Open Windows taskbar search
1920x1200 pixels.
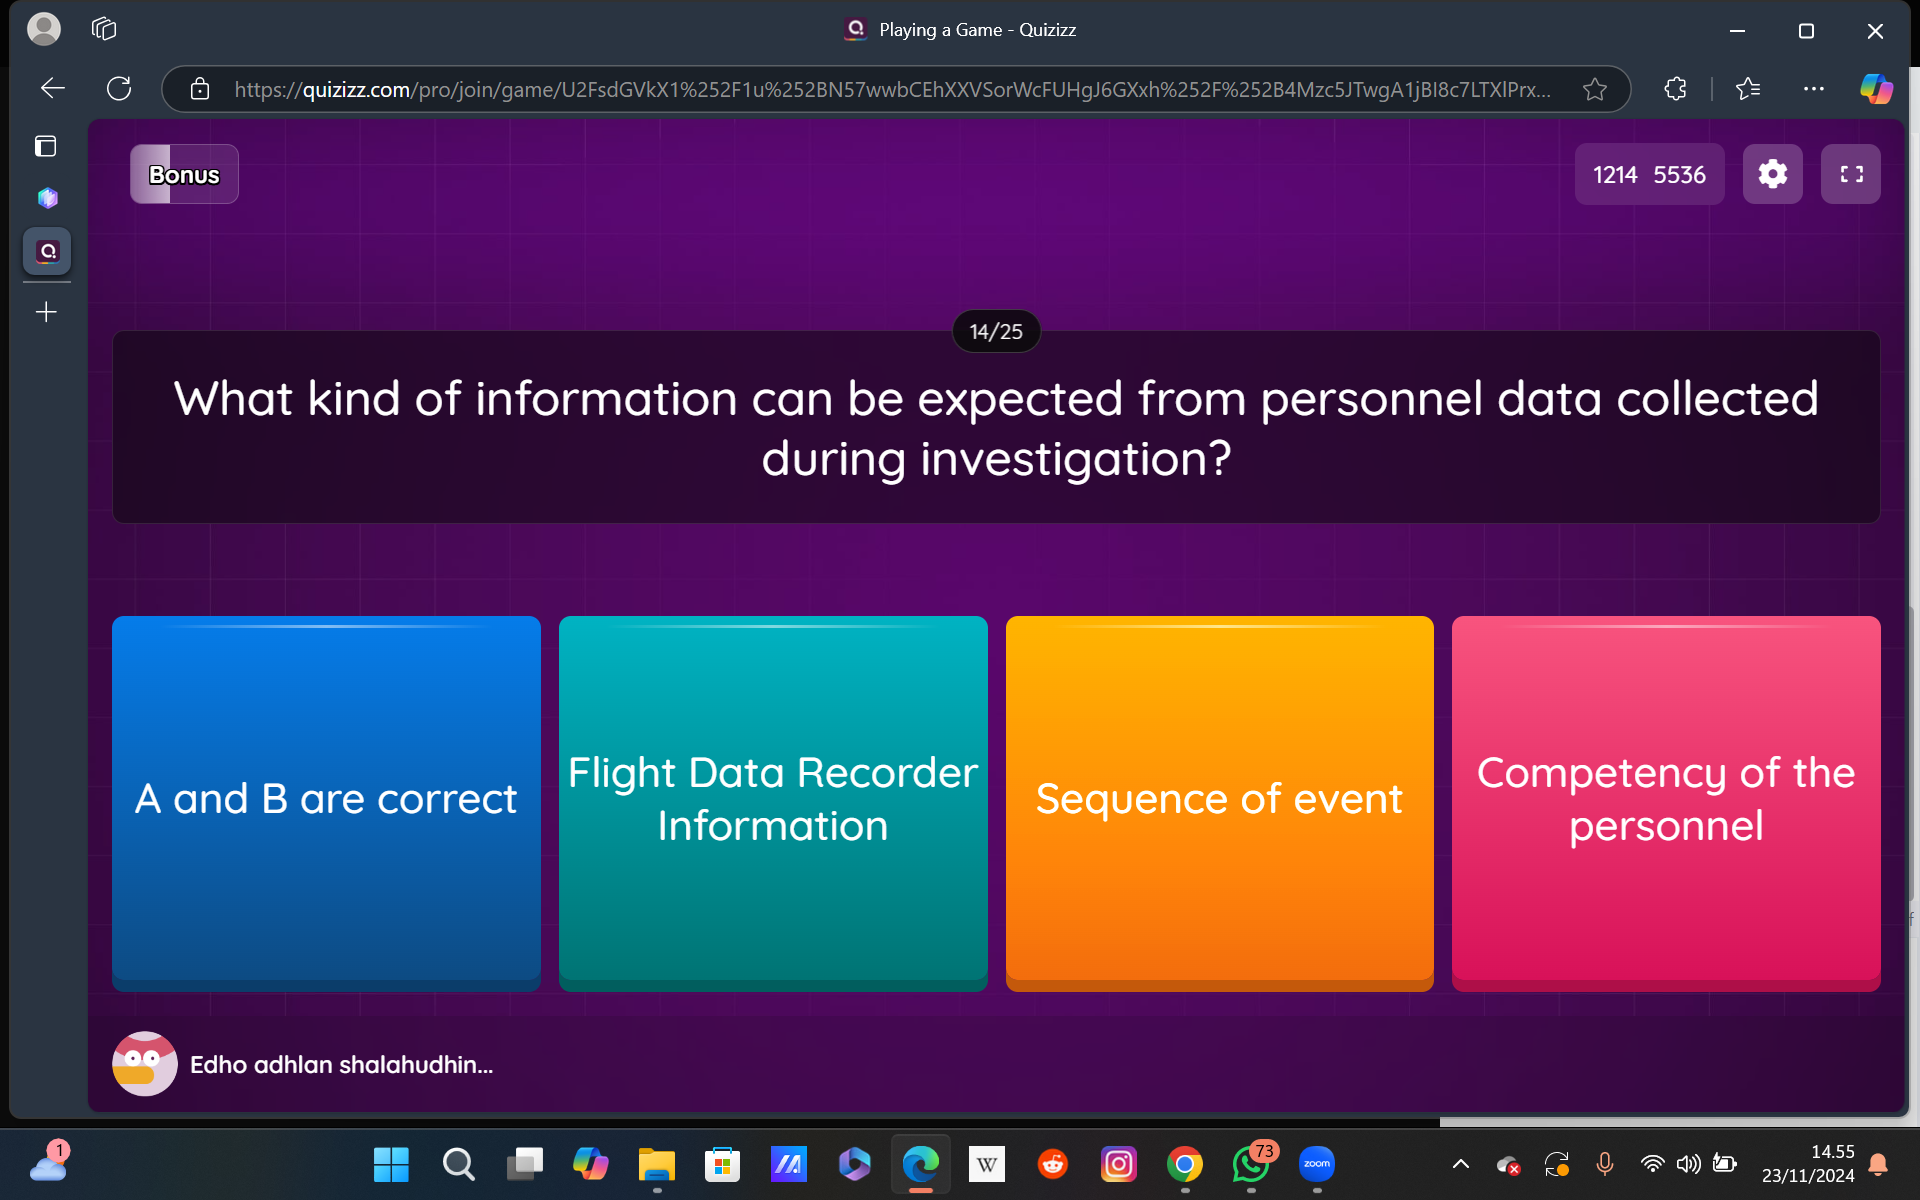coord(457,1164)
